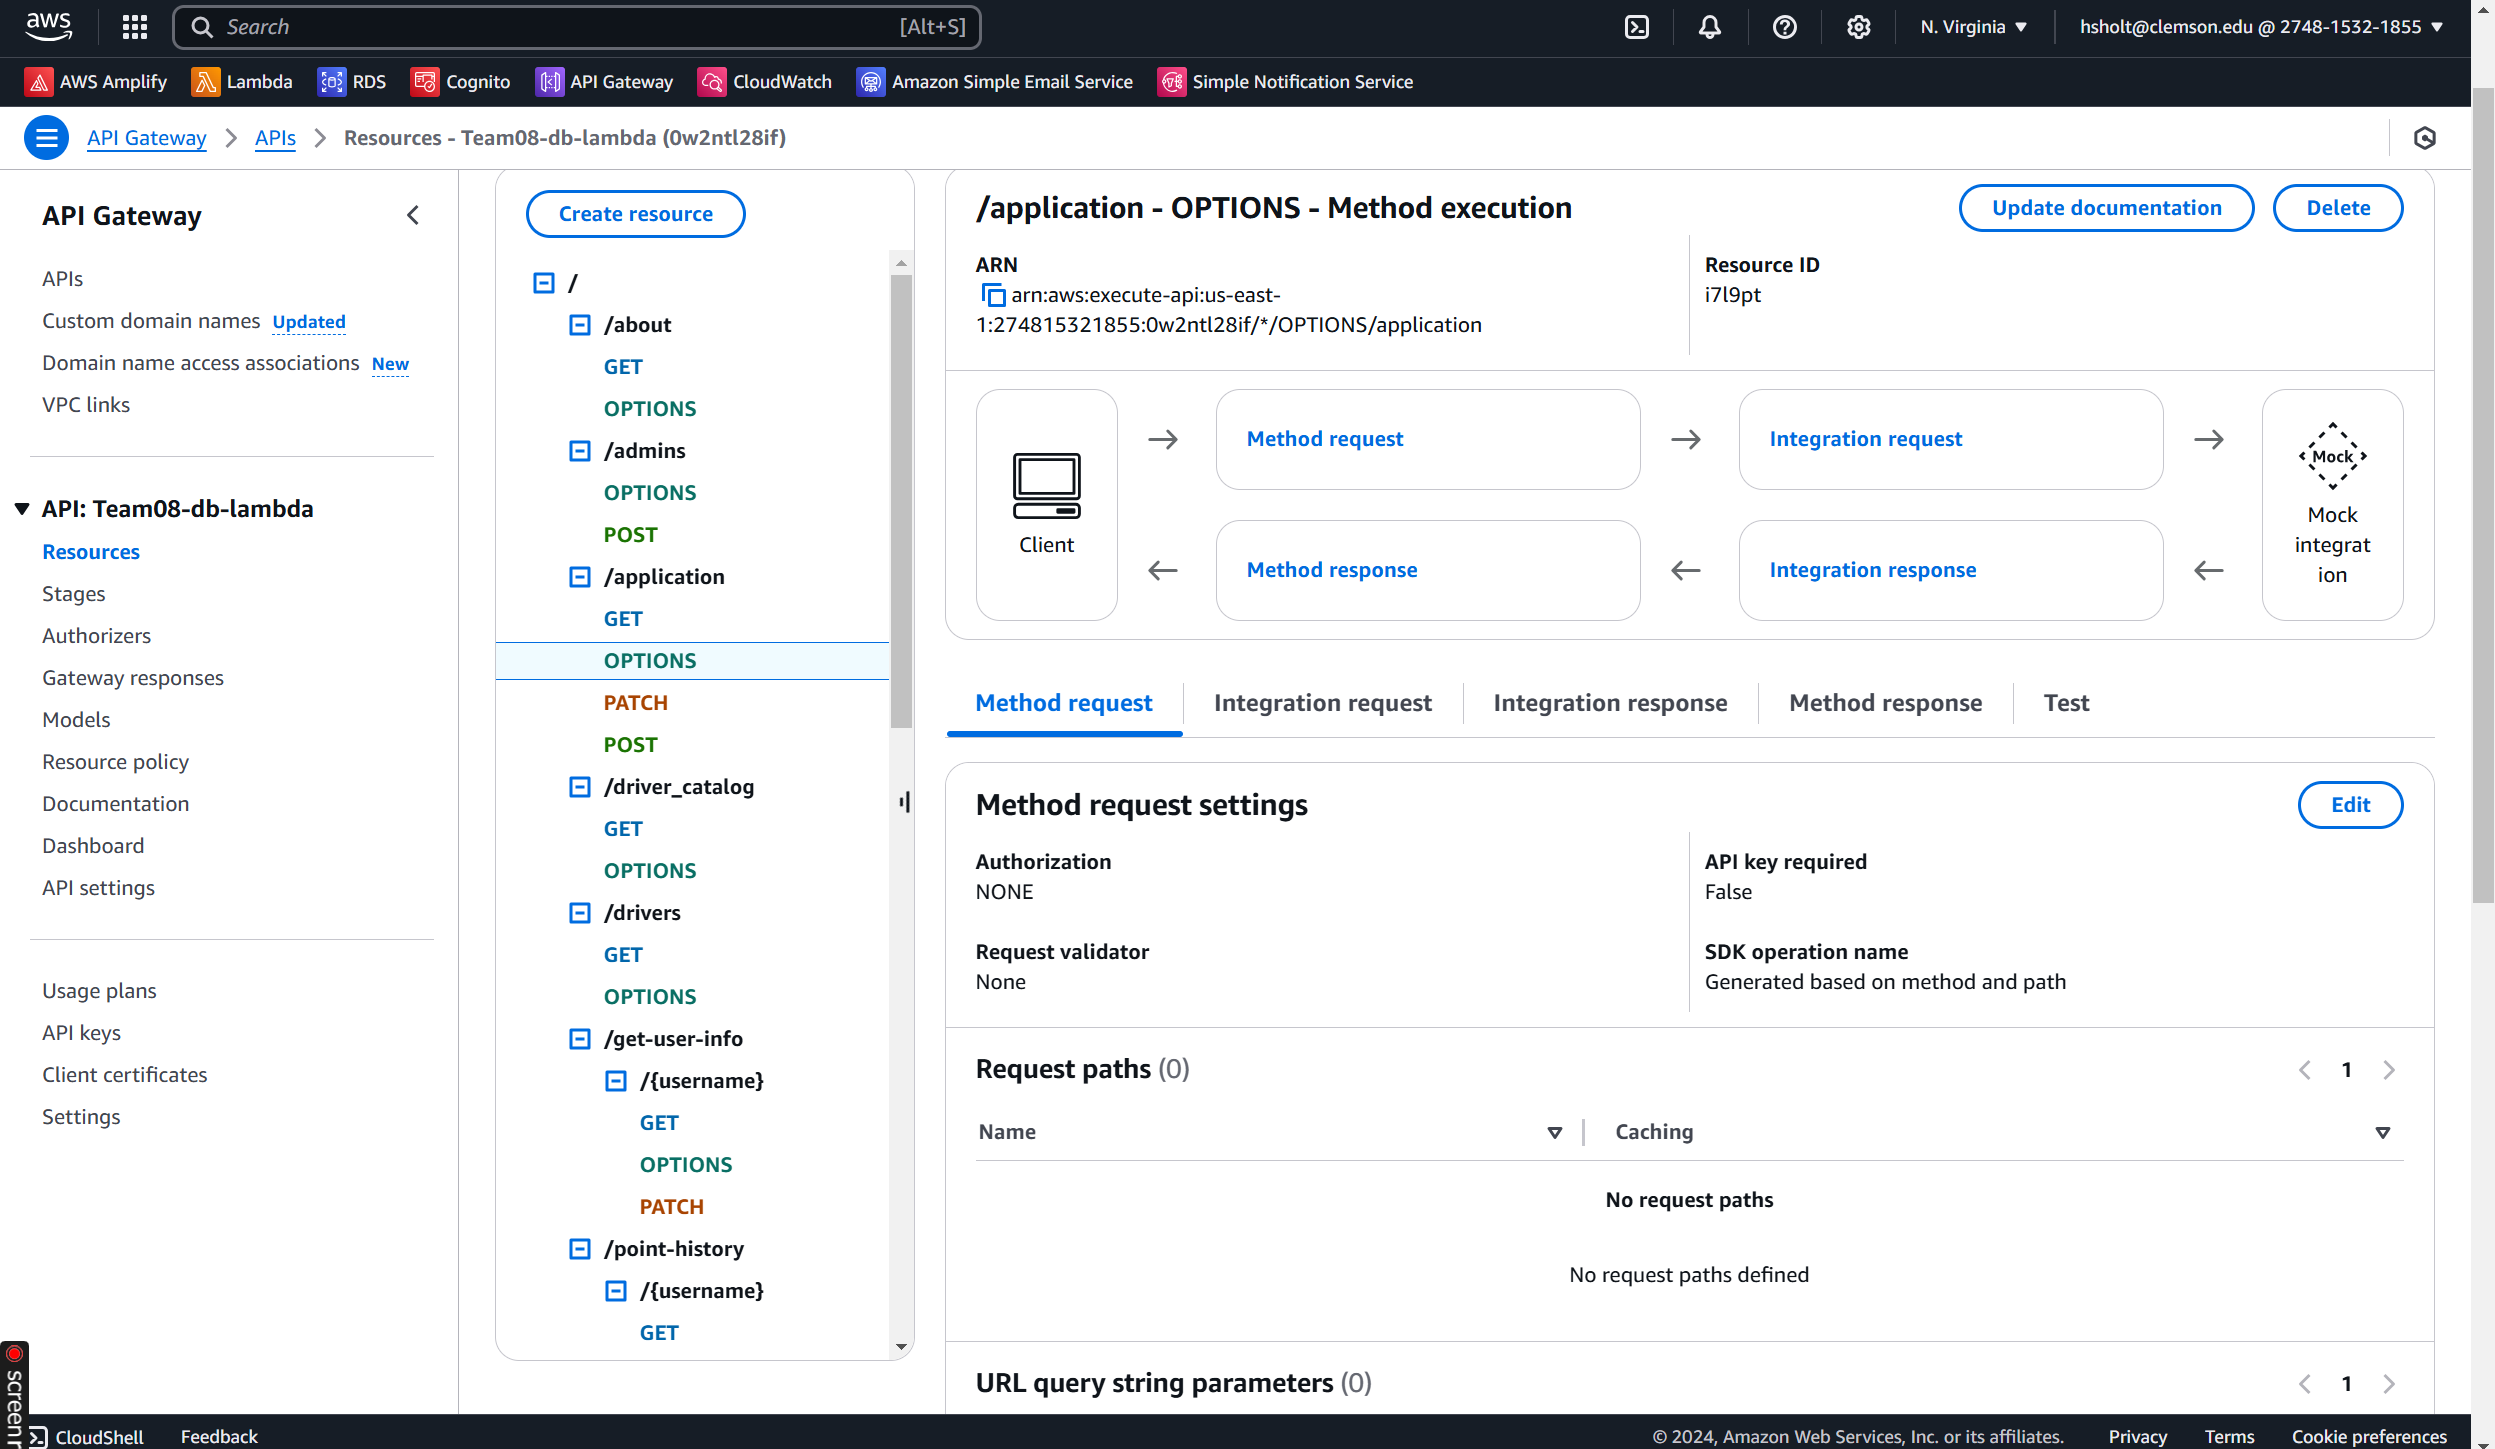
Task: Collapse the /drivers resource node
Action: 579,913
